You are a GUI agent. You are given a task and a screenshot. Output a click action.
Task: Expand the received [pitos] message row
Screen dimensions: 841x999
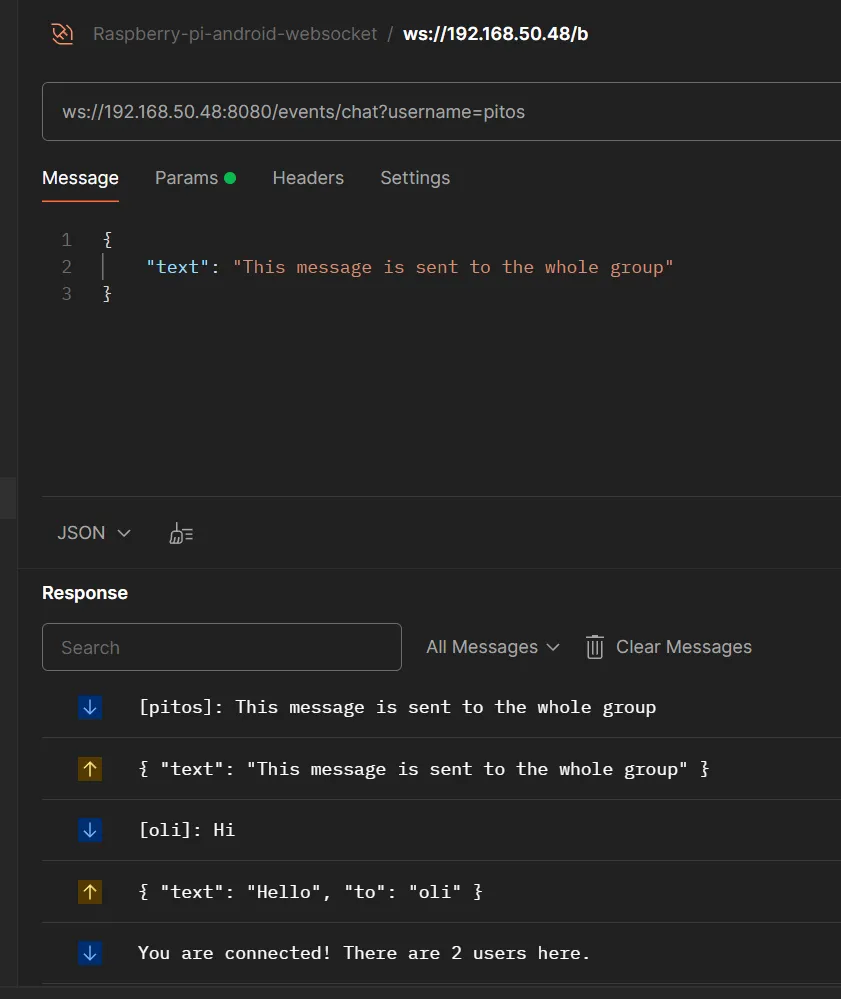(x=441, y=707)
